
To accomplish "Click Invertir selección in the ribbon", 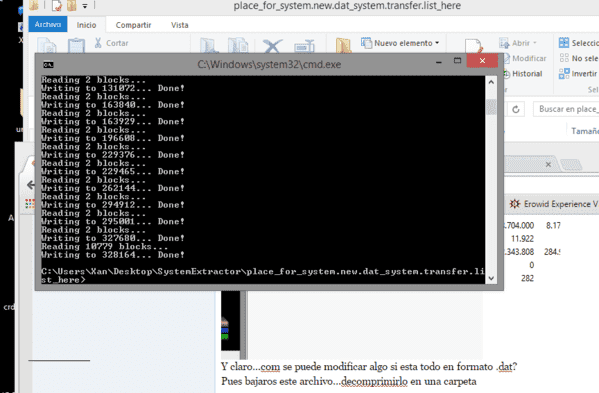I will (578, 73).
